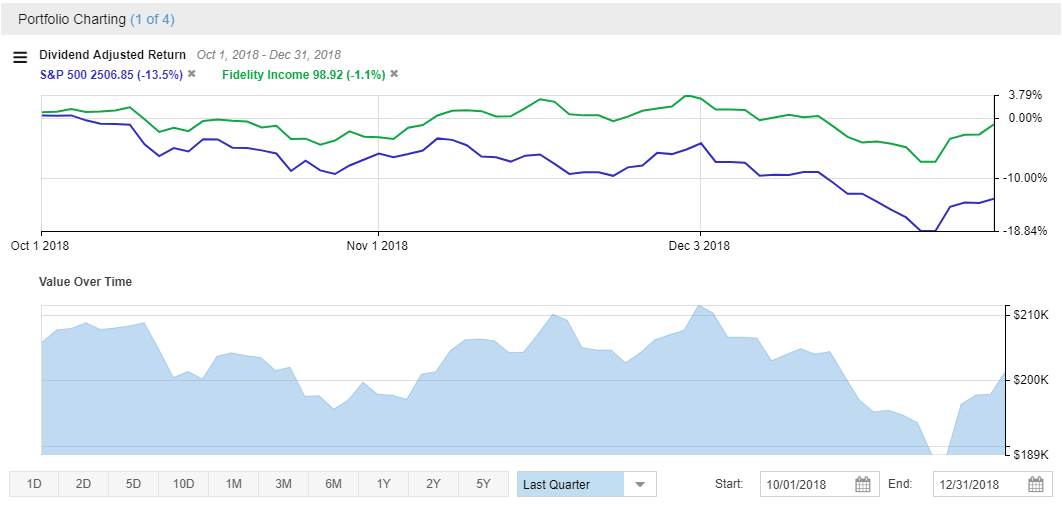Remove the Fidelity Income series
The width and height of the screenshot is (1062, 505).
[394, 74]
